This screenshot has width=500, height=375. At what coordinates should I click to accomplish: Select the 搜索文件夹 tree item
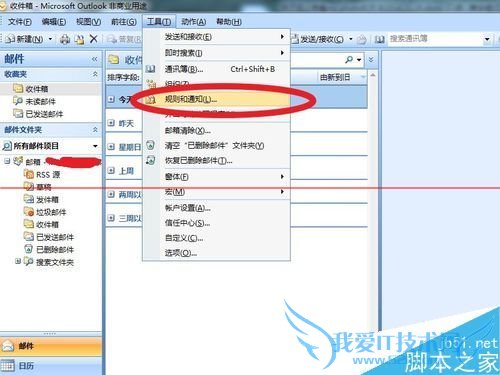49,262
